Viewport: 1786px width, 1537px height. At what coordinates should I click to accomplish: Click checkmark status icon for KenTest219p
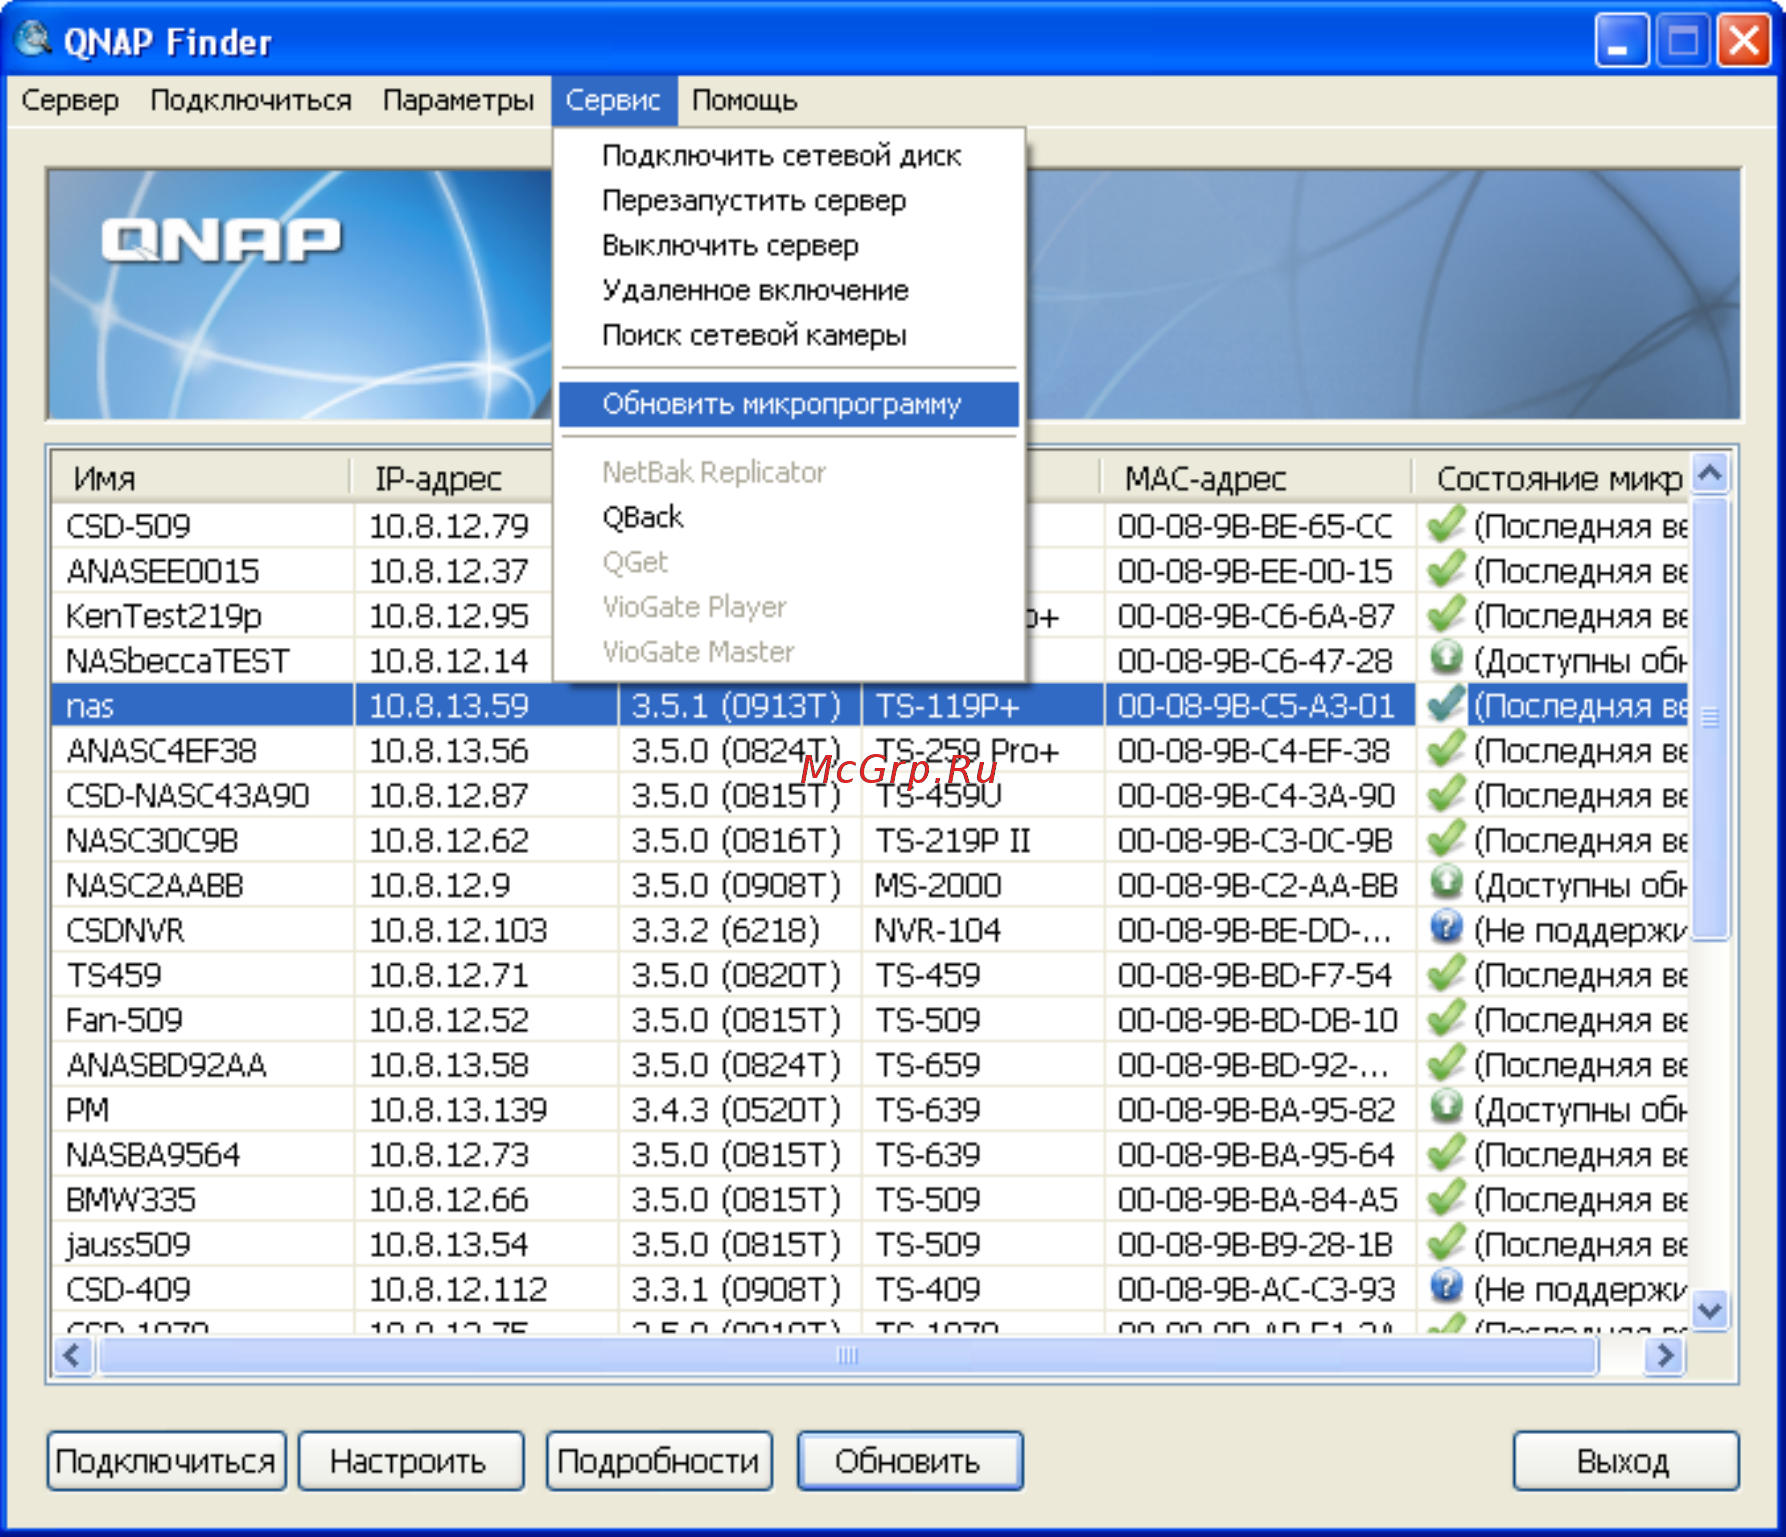(x=1446, y=614)
